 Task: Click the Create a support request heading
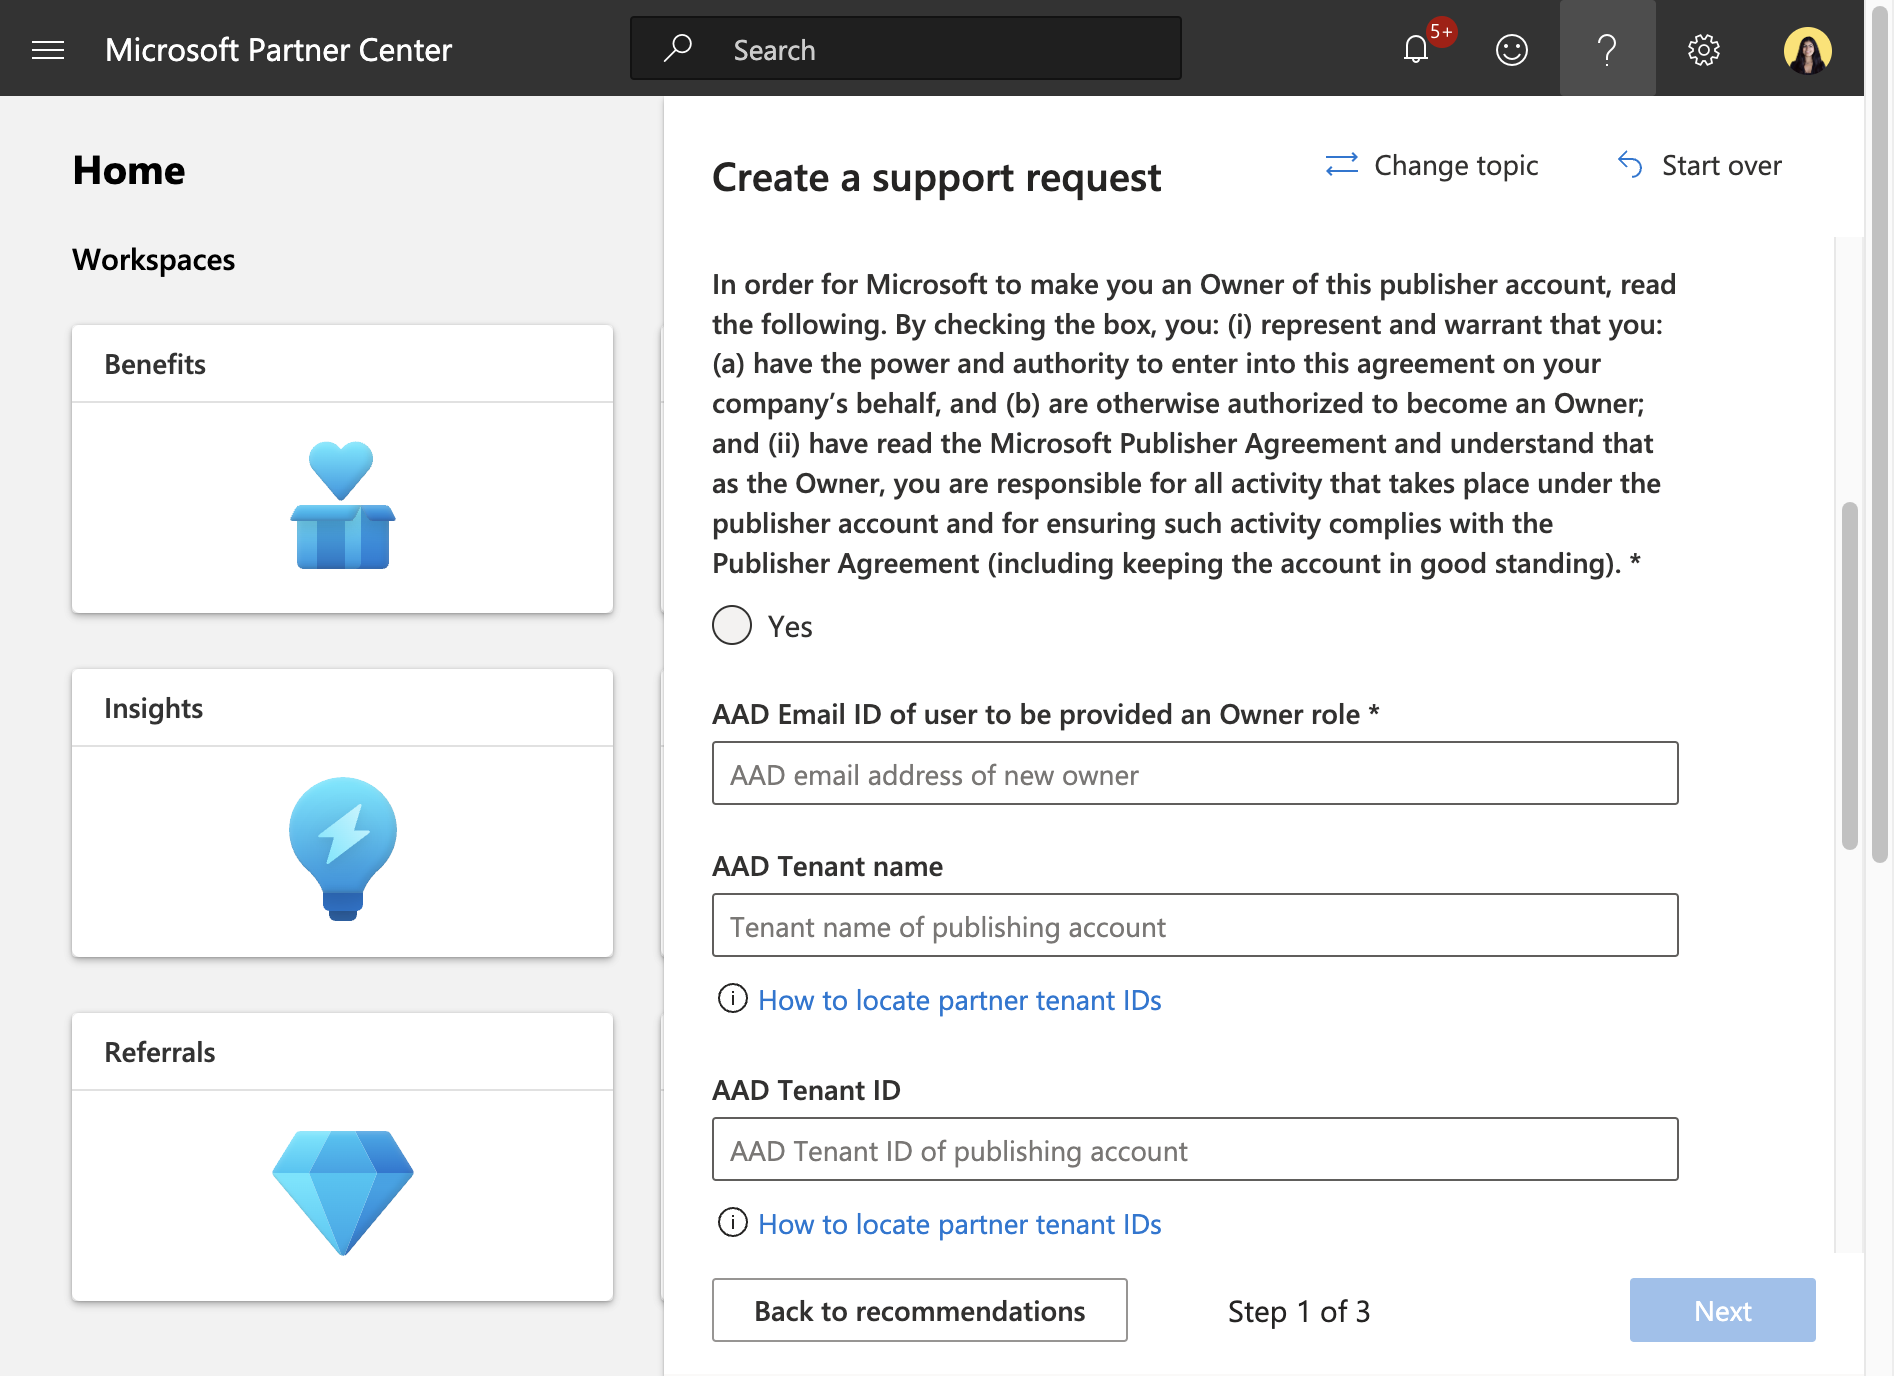[x=936, y=177]
